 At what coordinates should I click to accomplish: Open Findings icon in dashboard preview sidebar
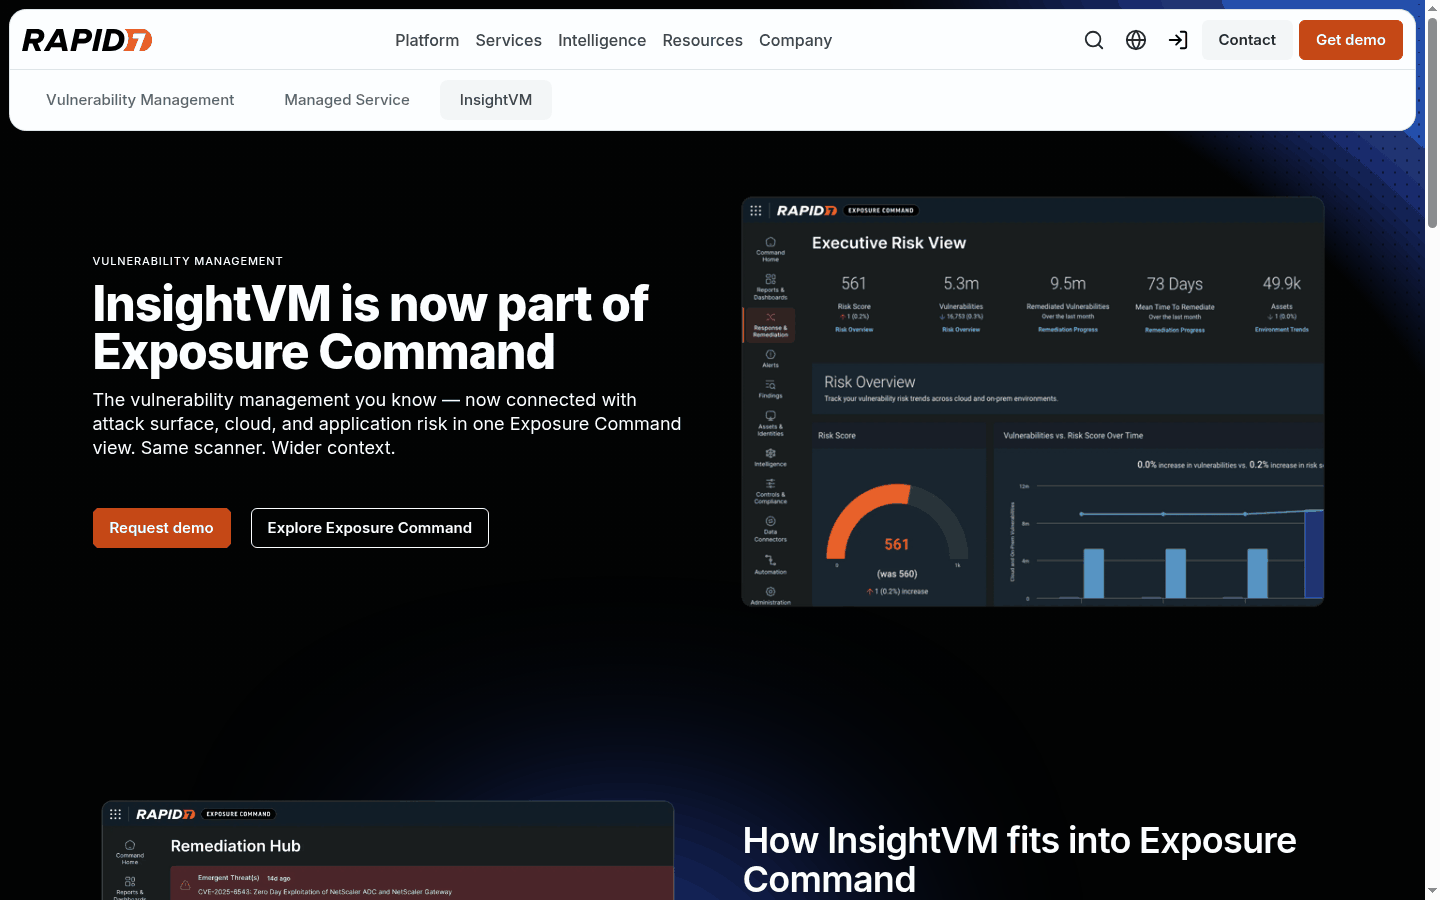tap(770, 385)
